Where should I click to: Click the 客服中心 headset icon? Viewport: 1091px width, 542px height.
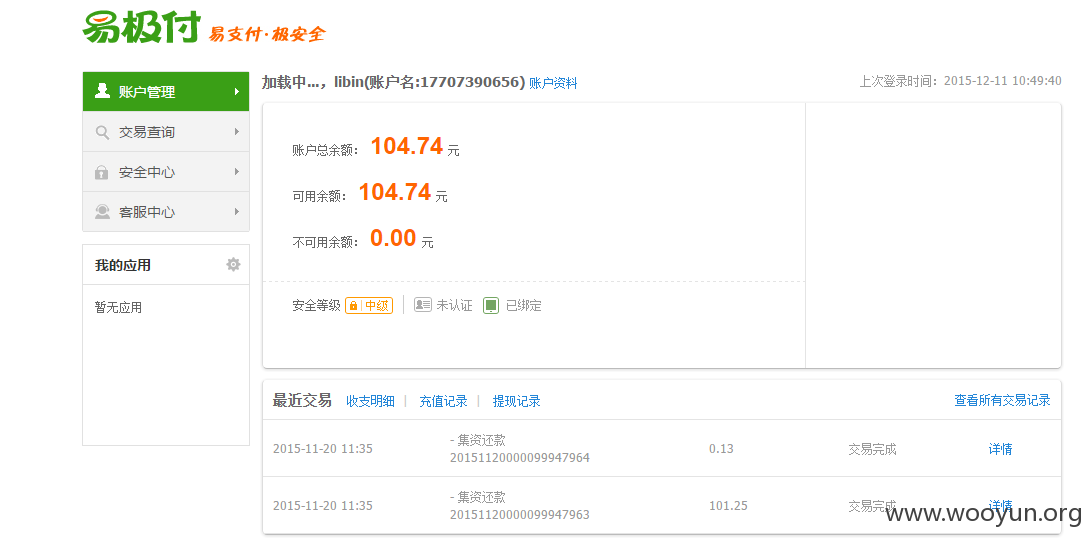click(102, 212)
